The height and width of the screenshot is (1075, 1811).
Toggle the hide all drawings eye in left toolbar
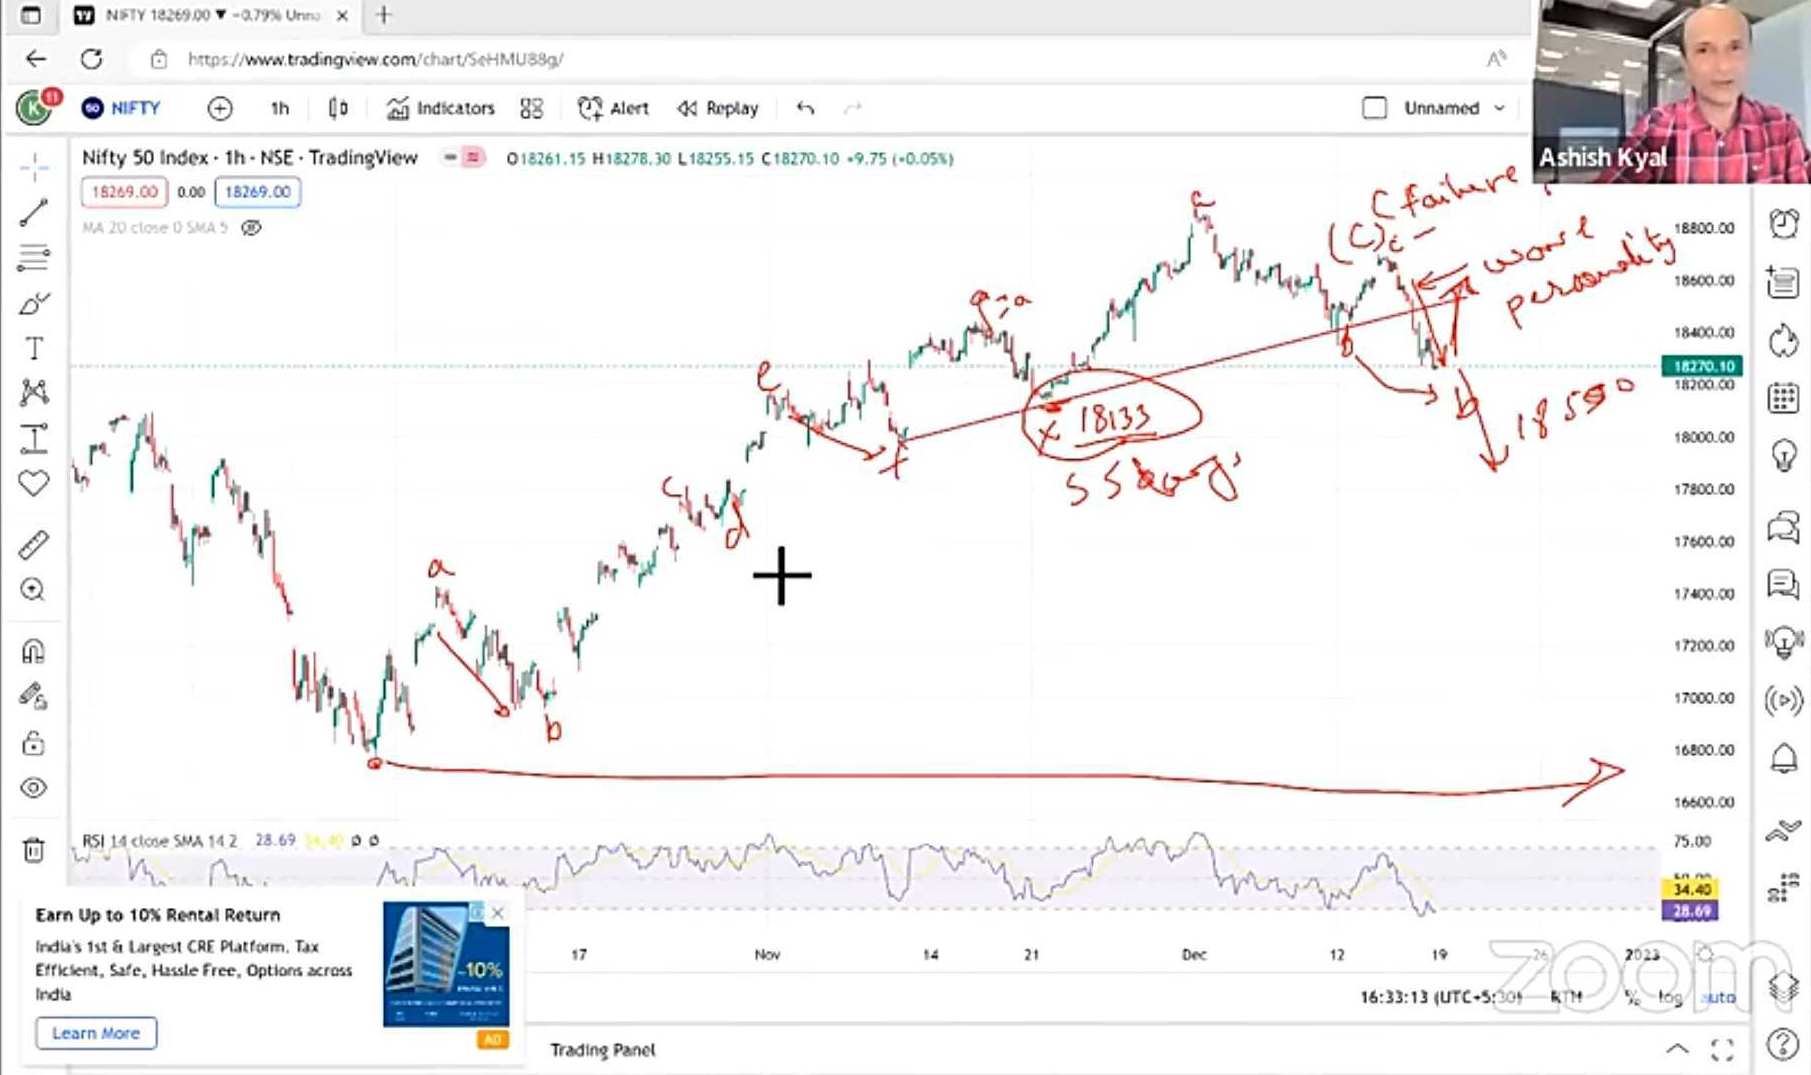(34, 788)
